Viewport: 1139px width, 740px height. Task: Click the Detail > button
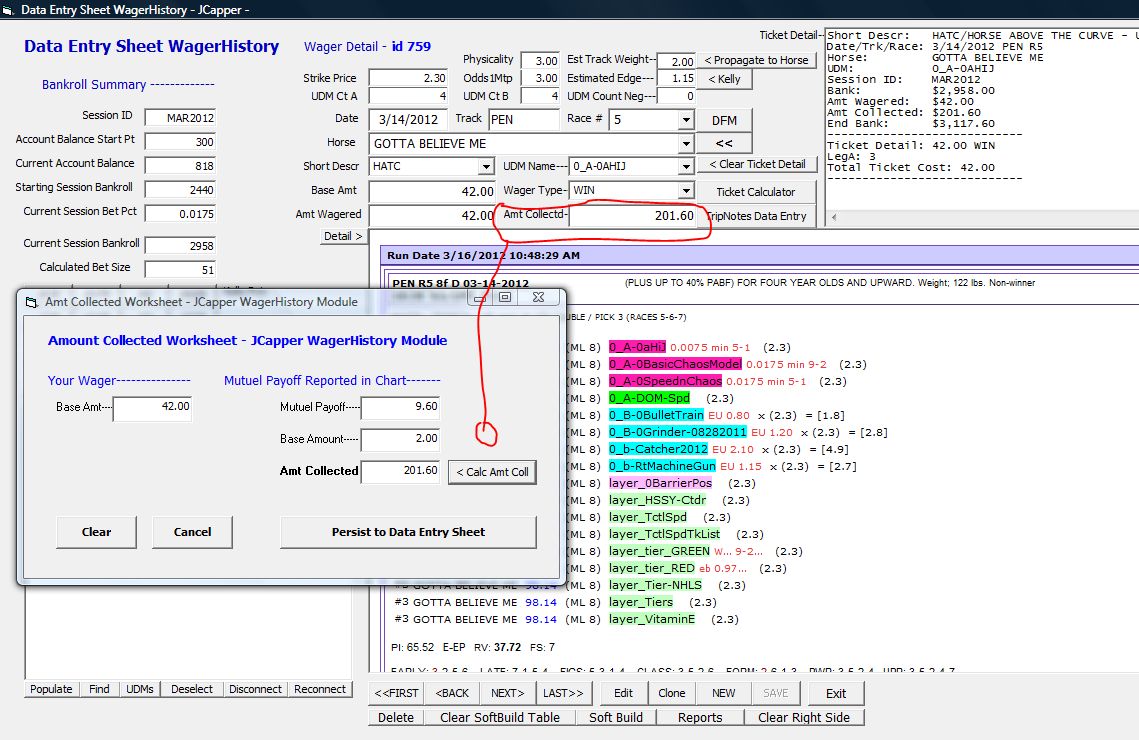(x=343, y=236)
